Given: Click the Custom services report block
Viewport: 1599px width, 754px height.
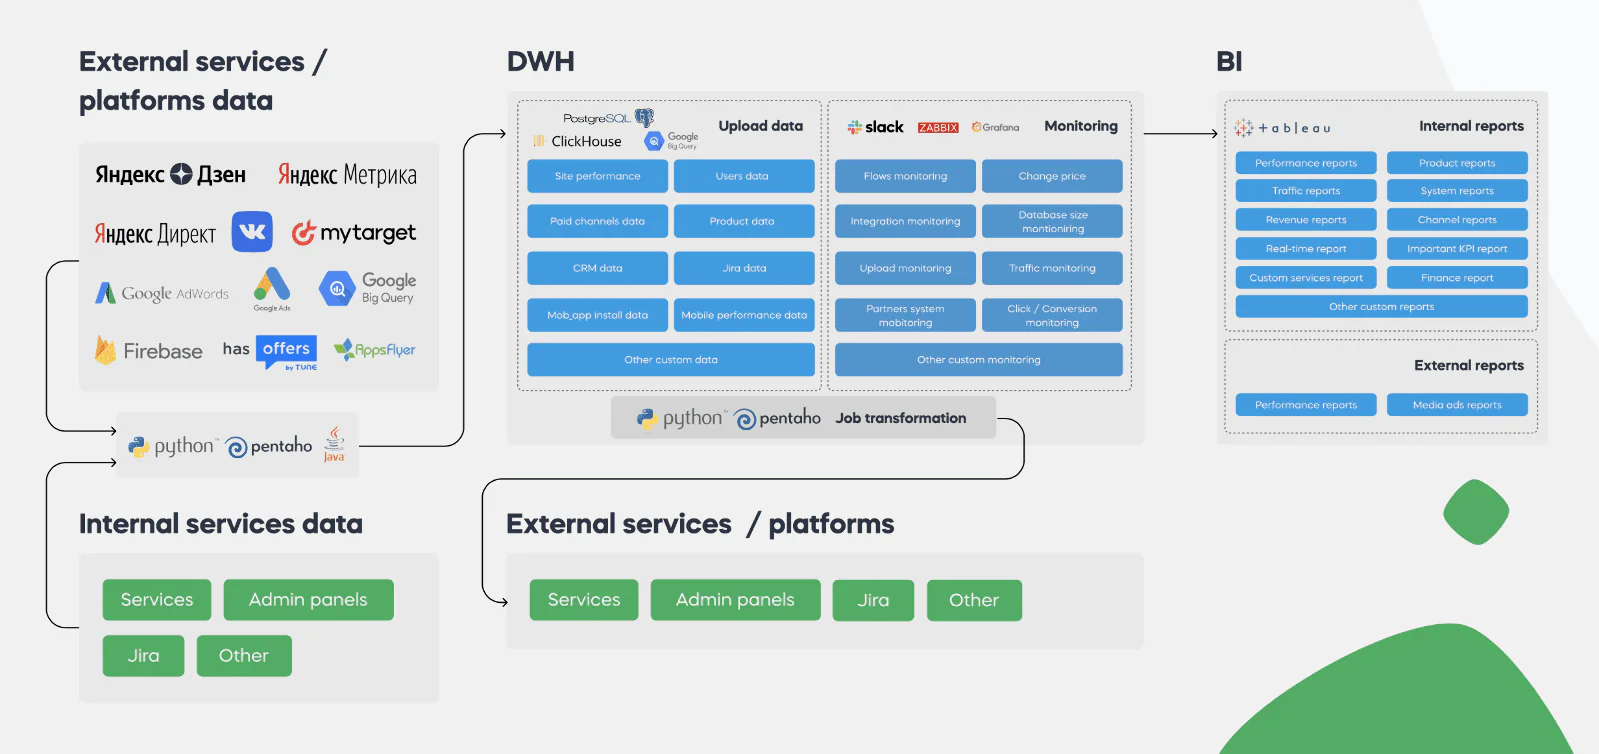Looking at the screenshot, I should click(x=1306, y=278).
